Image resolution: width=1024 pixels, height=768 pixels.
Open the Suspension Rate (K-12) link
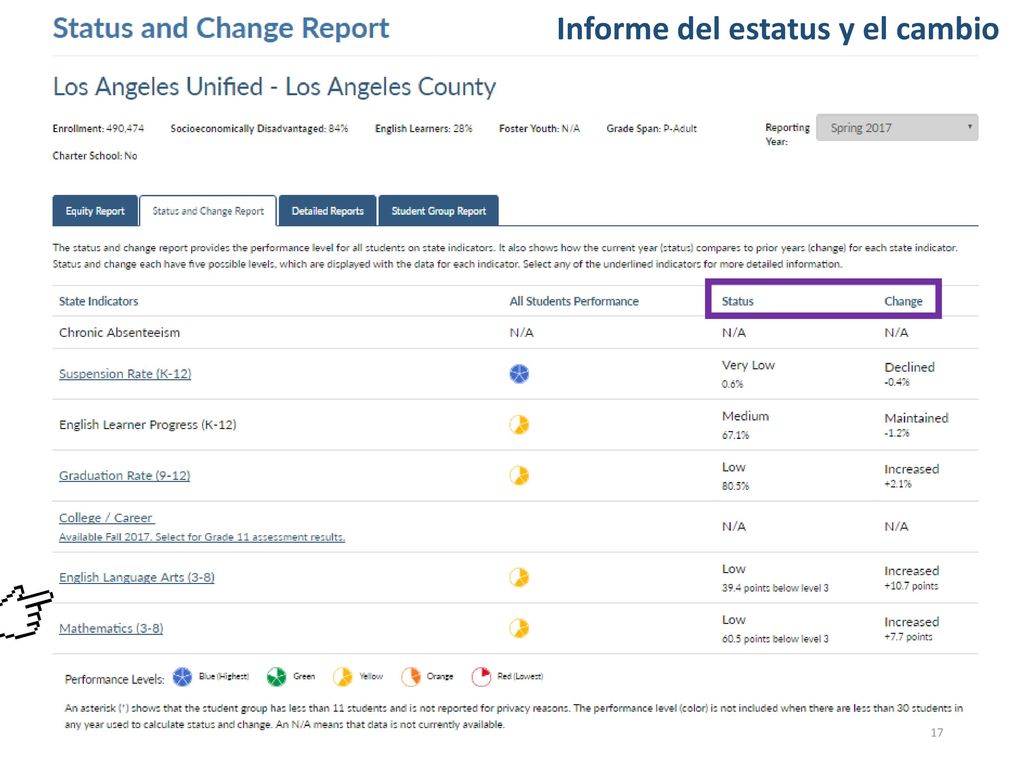(125, 374)
